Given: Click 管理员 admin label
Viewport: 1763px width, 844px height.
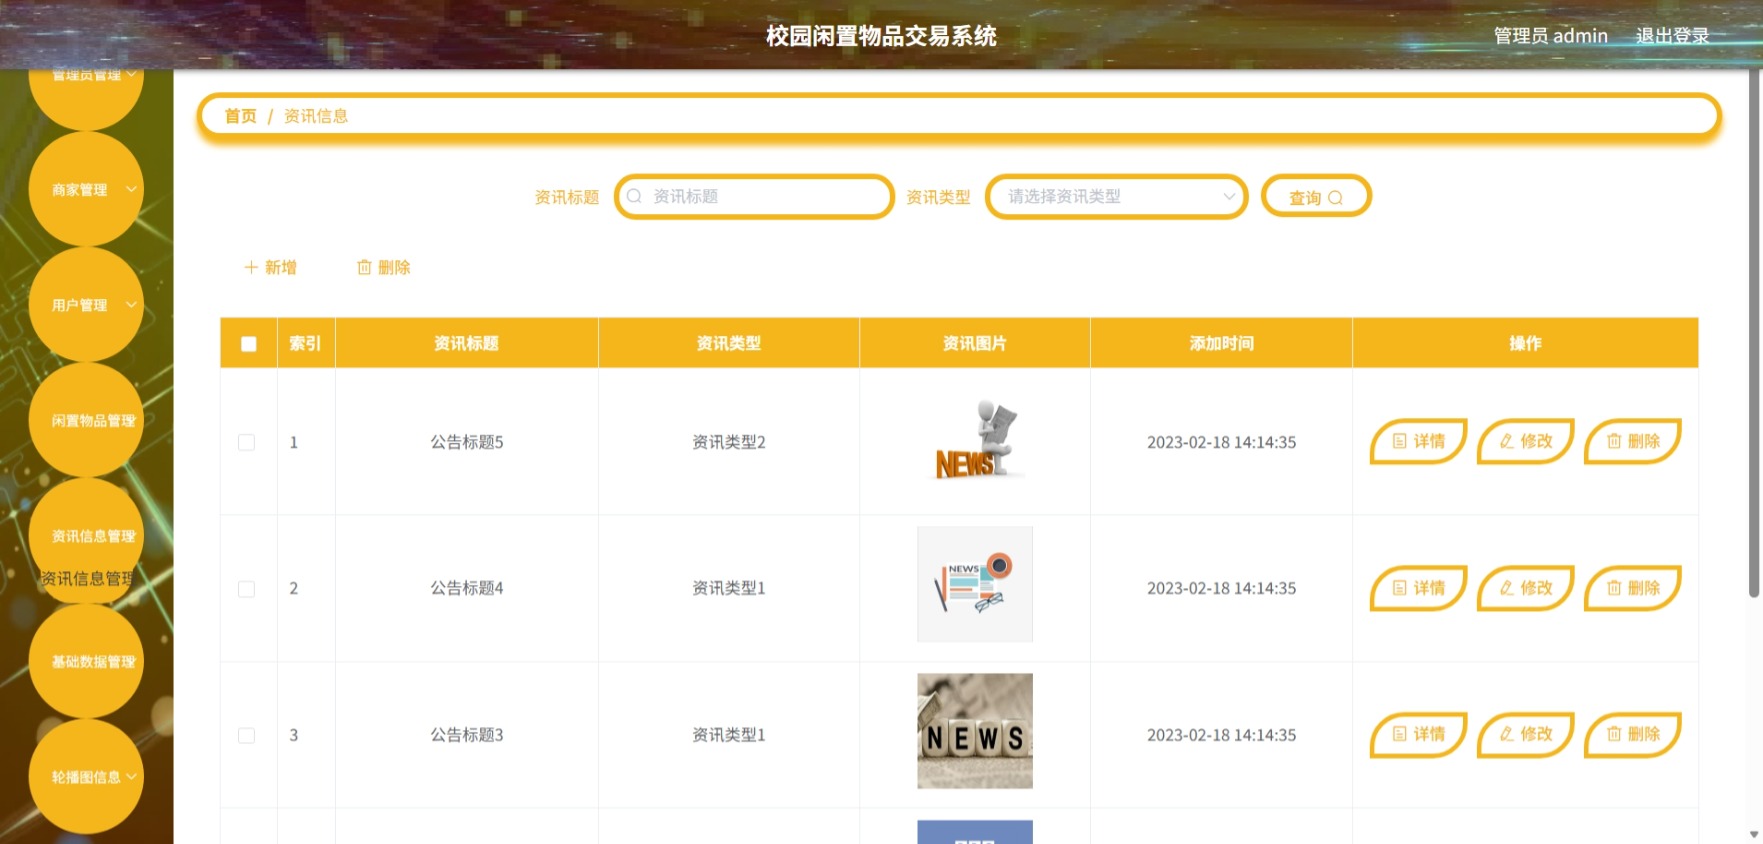Looking at the screenshot, I should tap(1550, 36).
